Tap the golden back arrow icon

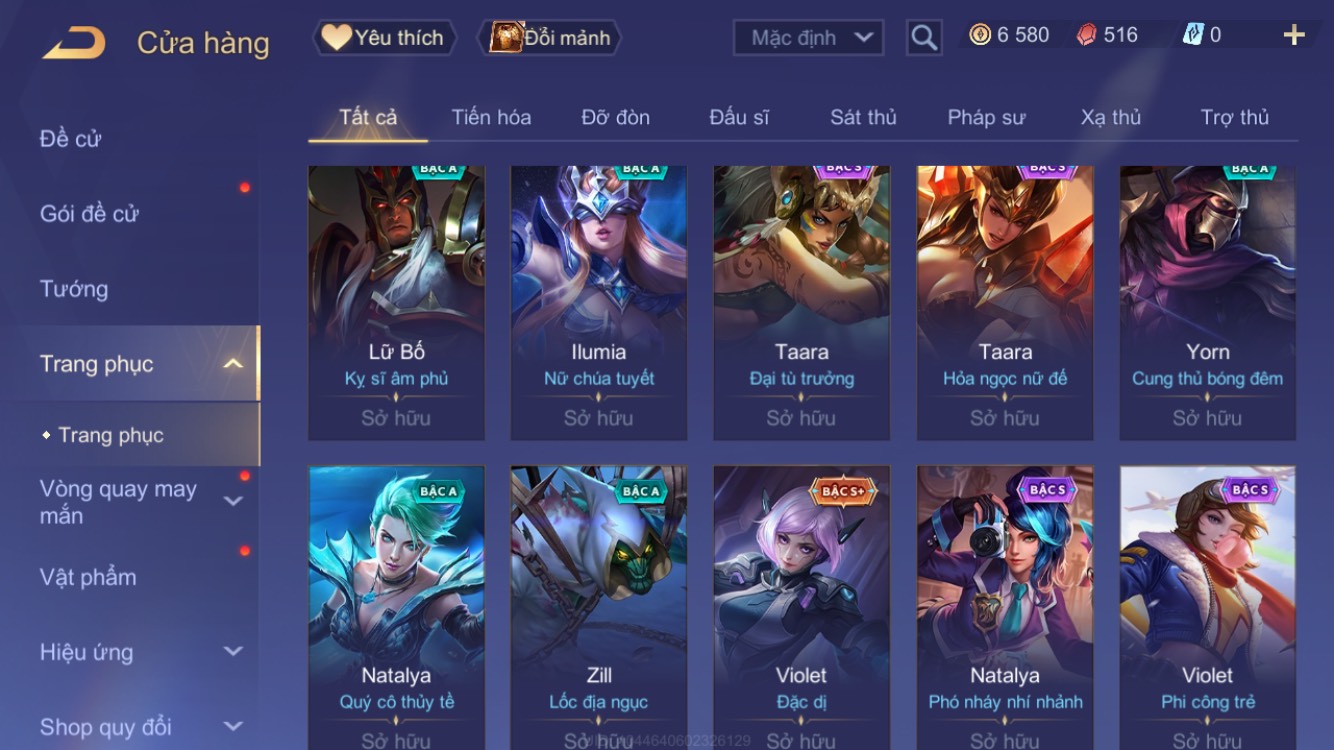74,43
